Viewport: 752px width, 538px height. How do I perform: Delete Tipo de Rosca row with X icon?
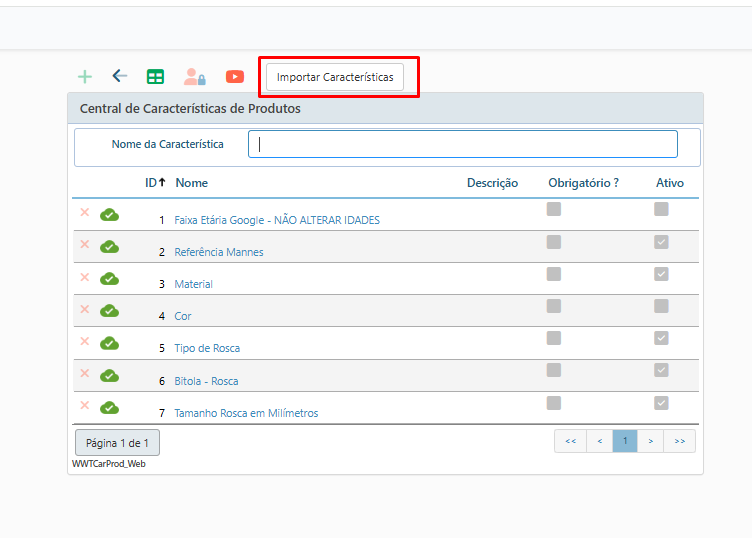[x=85, y=341]
